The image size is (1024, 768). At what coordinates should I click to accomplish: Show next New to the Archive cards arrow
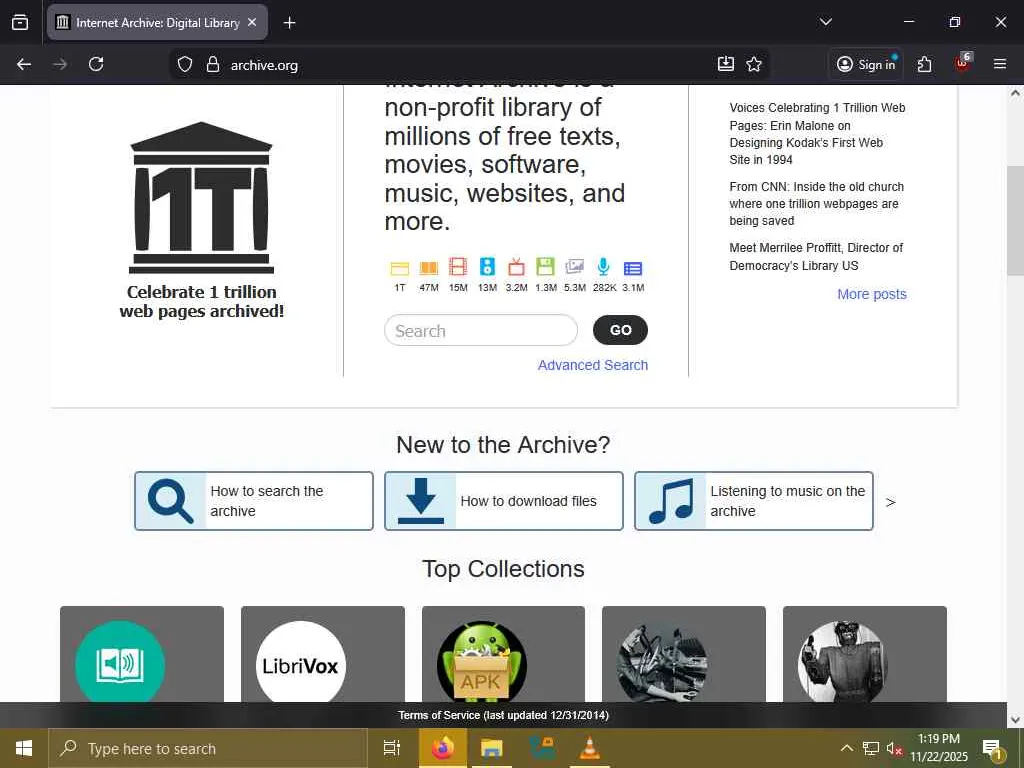(x=890, y=502)
